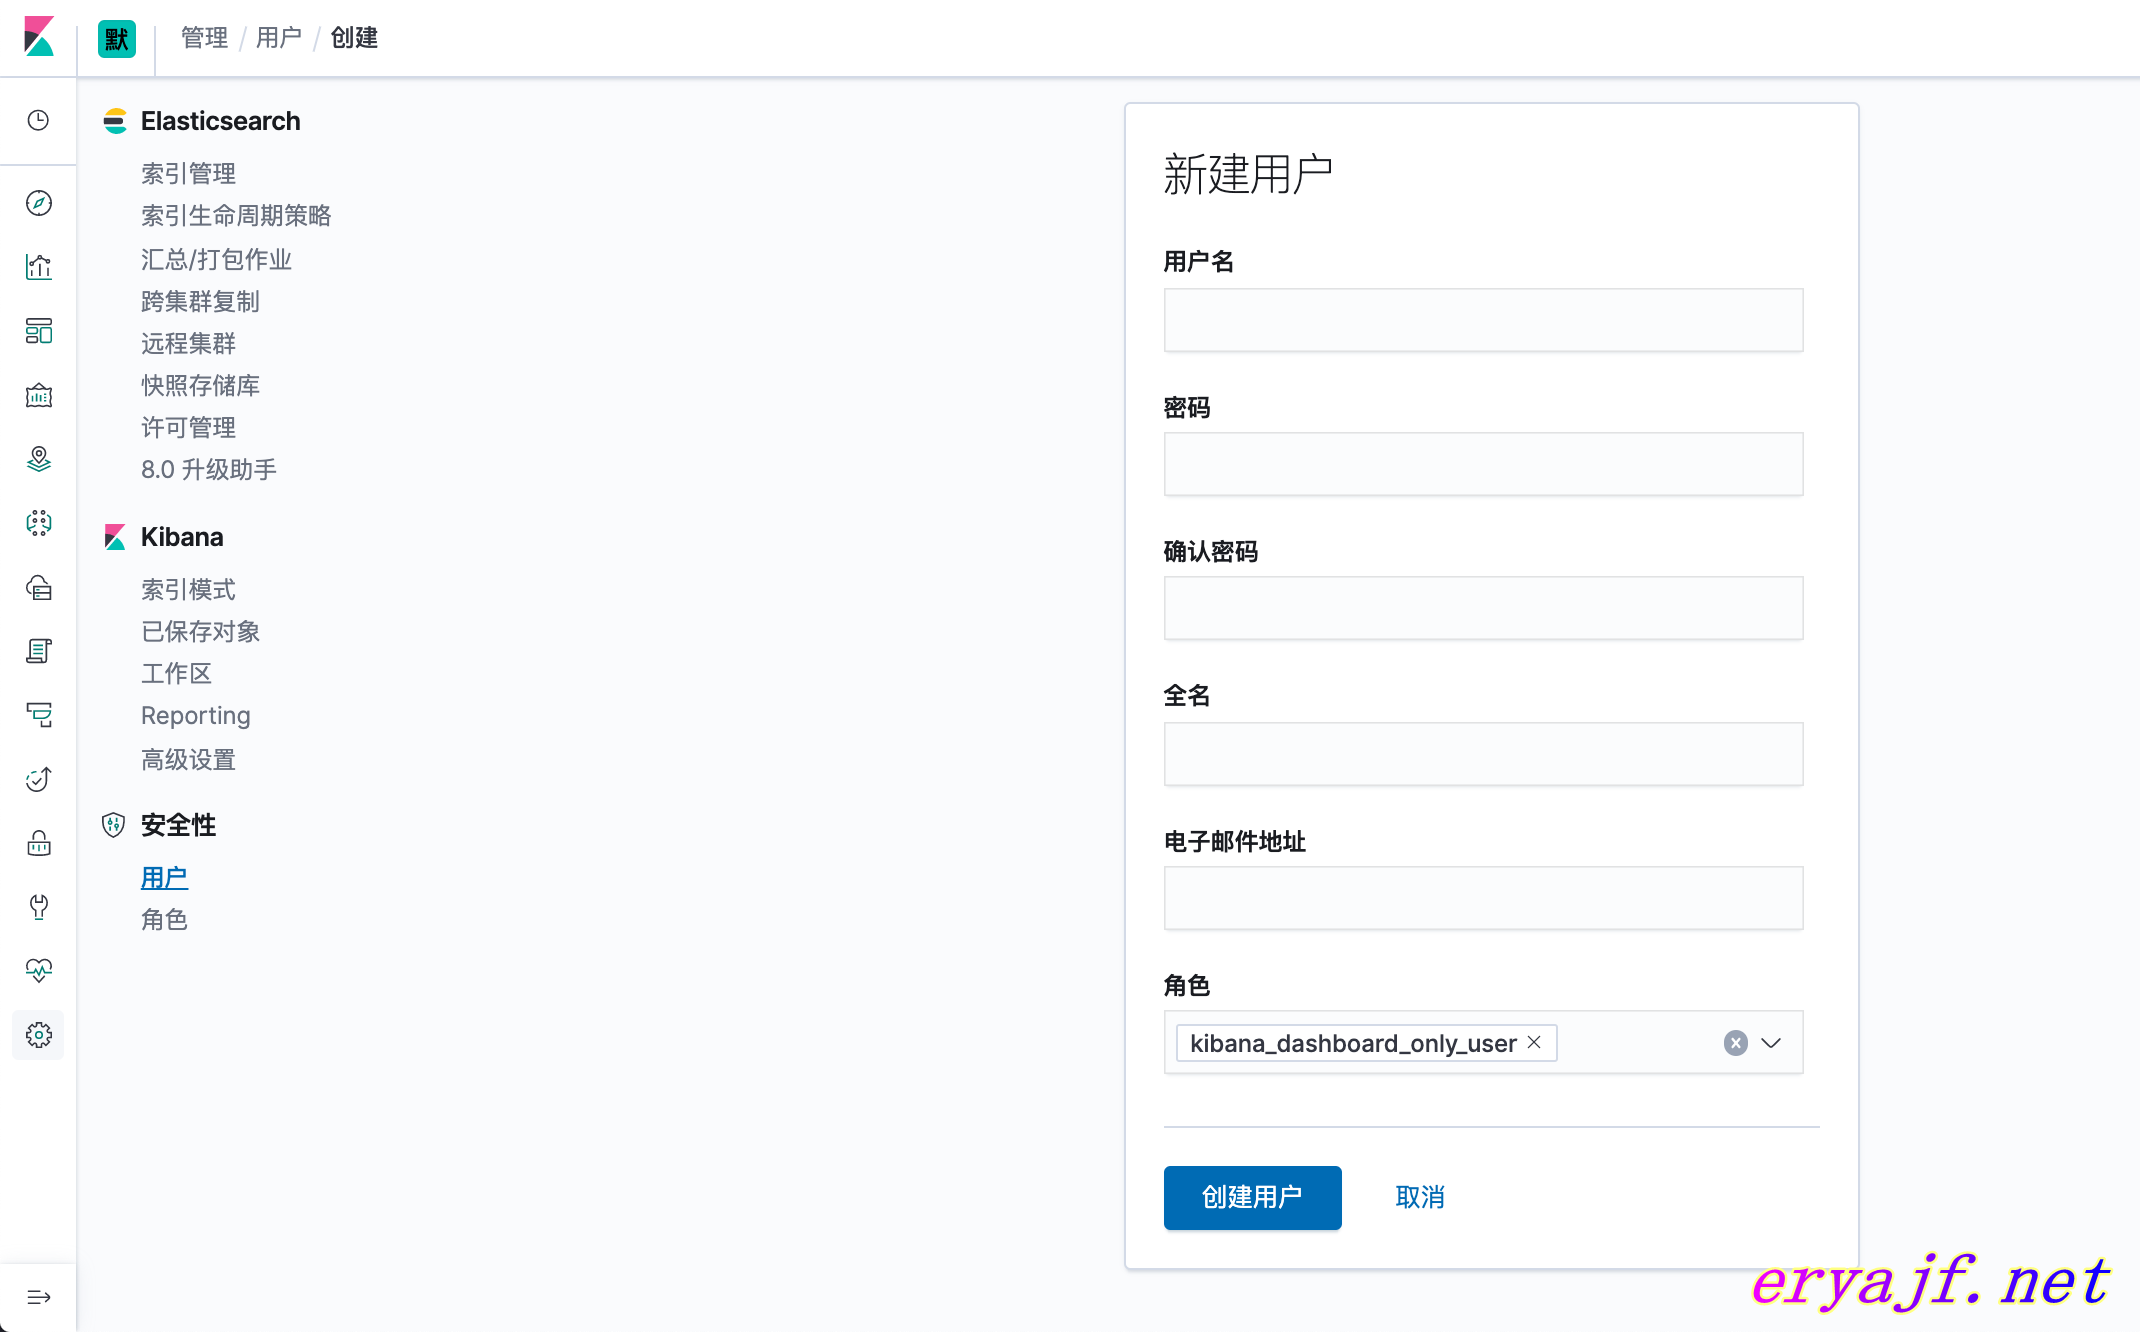
Task: Expand the side navigation bar
Action: (39, 1297)
